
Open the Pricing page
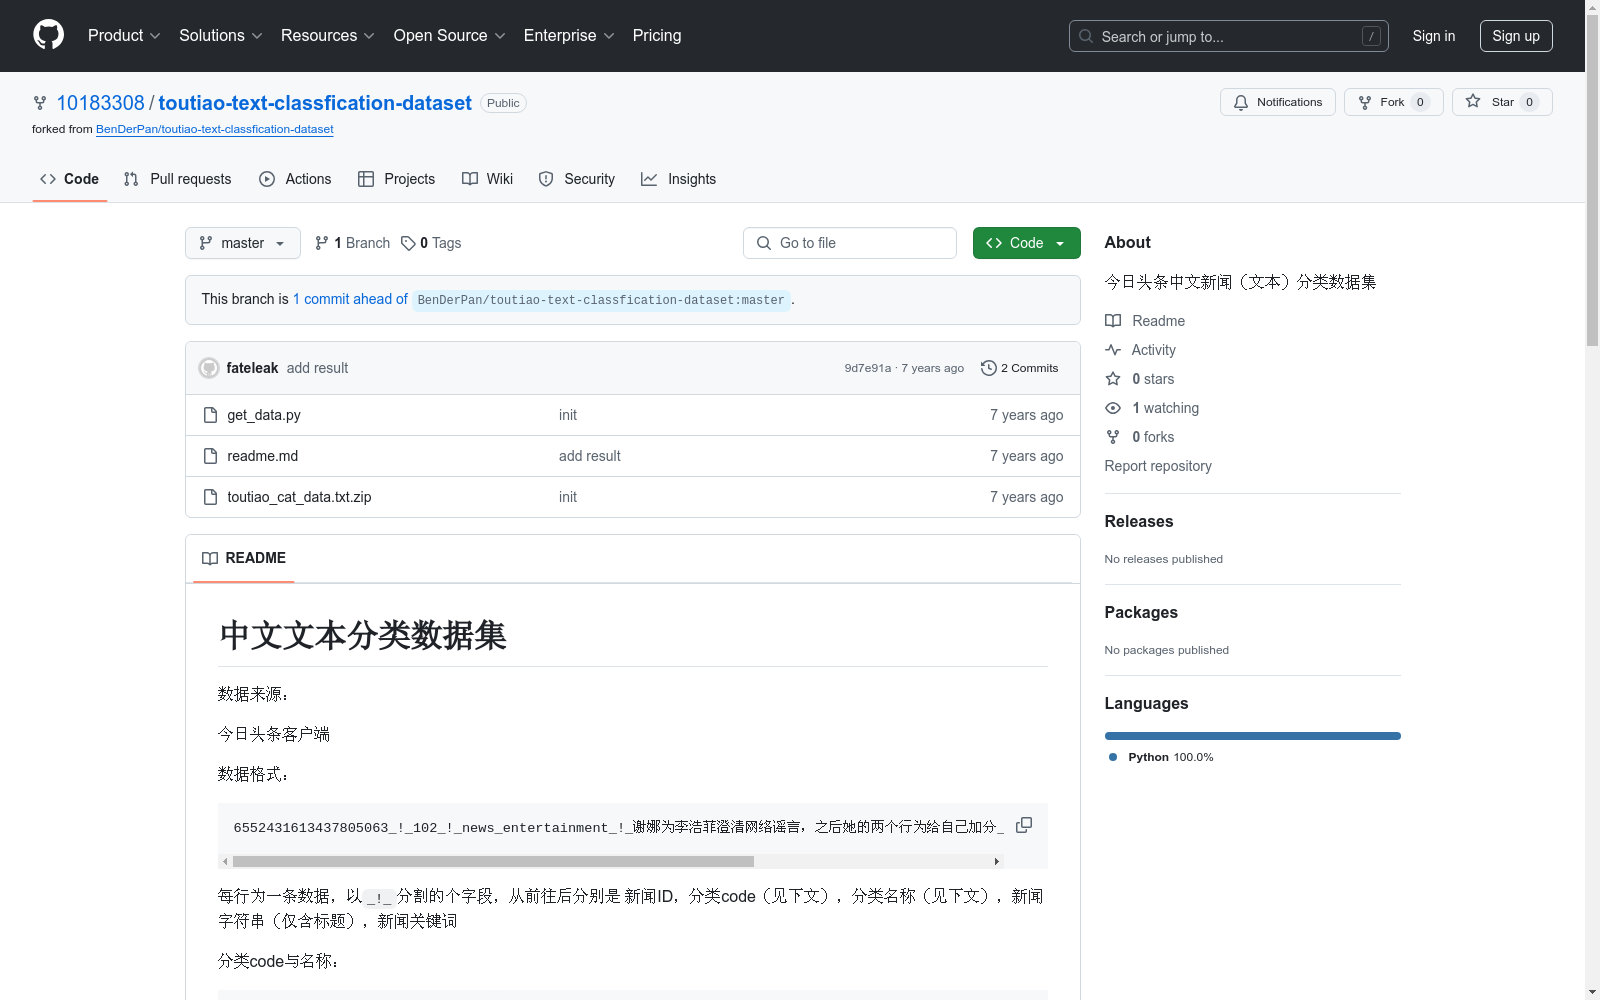pos(657,35)
